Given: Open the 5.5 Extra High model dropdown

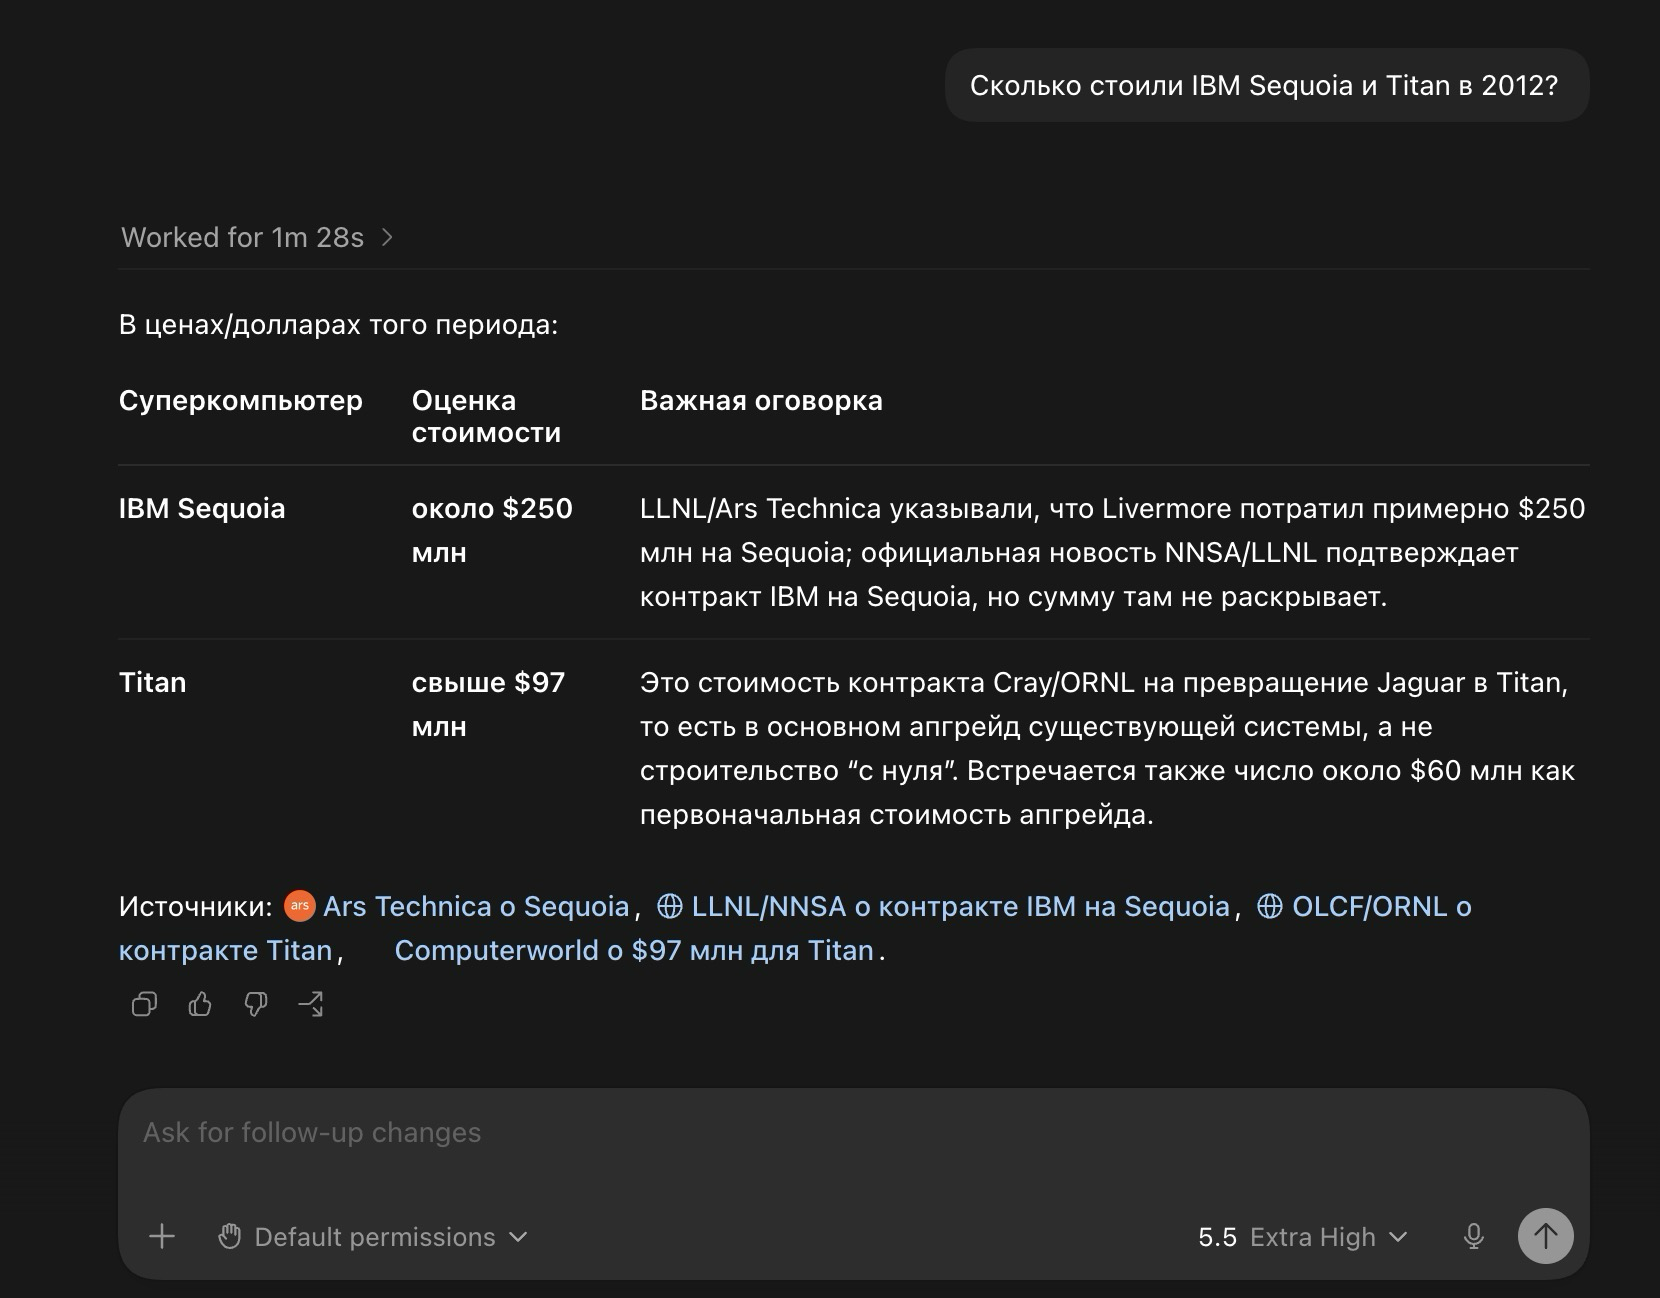Looking at the screenshot, I should 1303,1237.
